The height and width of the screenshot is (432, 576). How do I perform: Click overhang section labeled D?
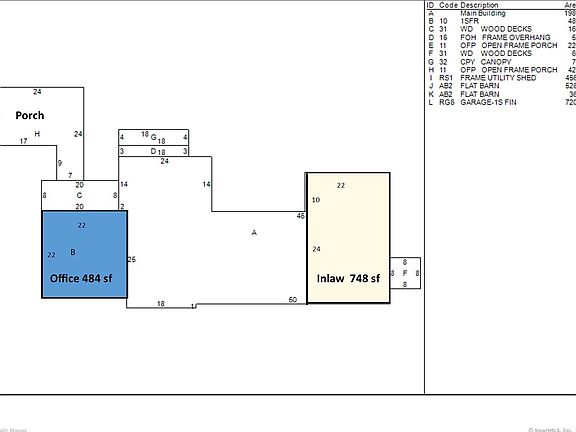[154, 151]
